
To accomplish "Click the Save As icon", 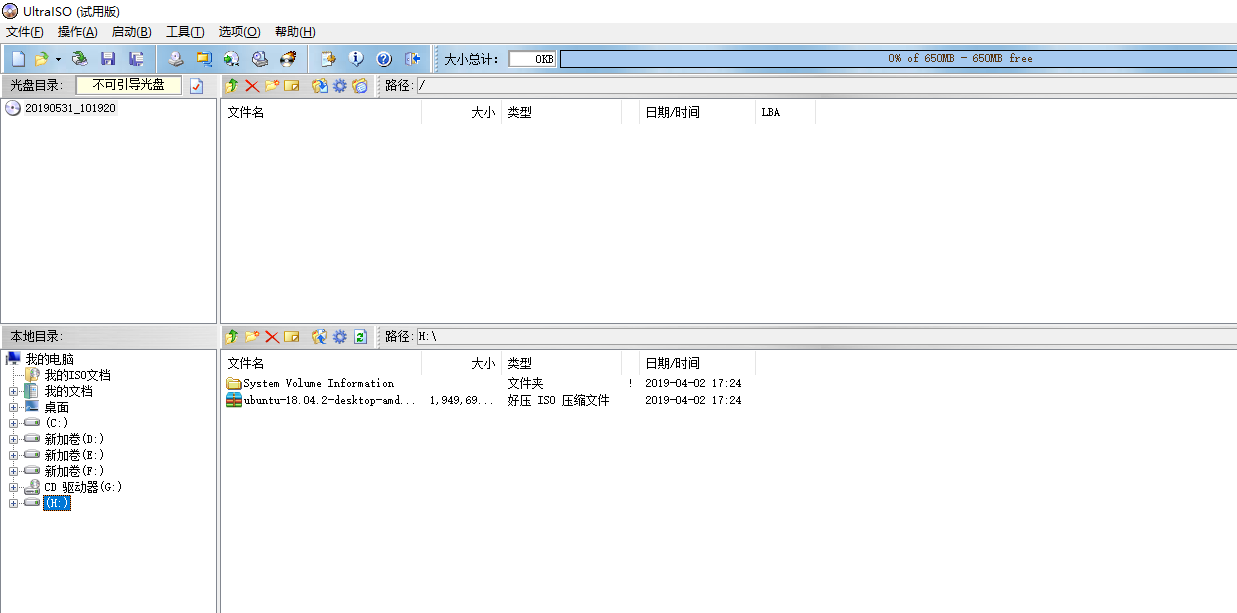I will pyautogui.click(x=136, y=59).
